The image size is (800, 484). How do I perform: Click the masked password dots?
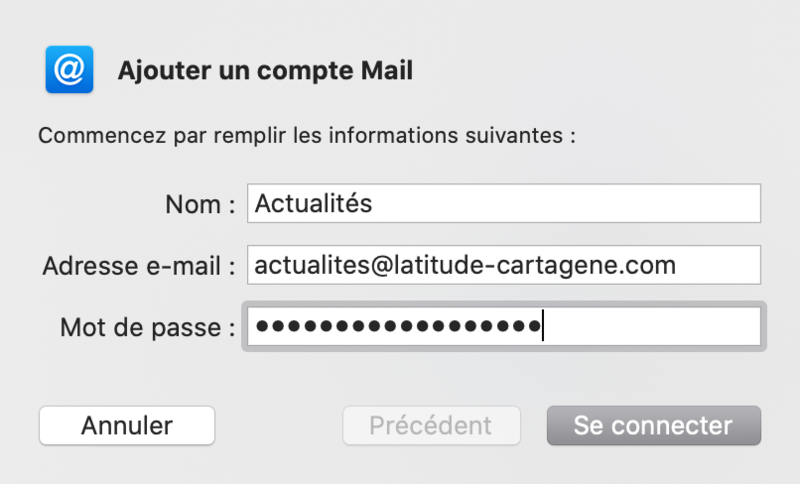coord(397,327)
